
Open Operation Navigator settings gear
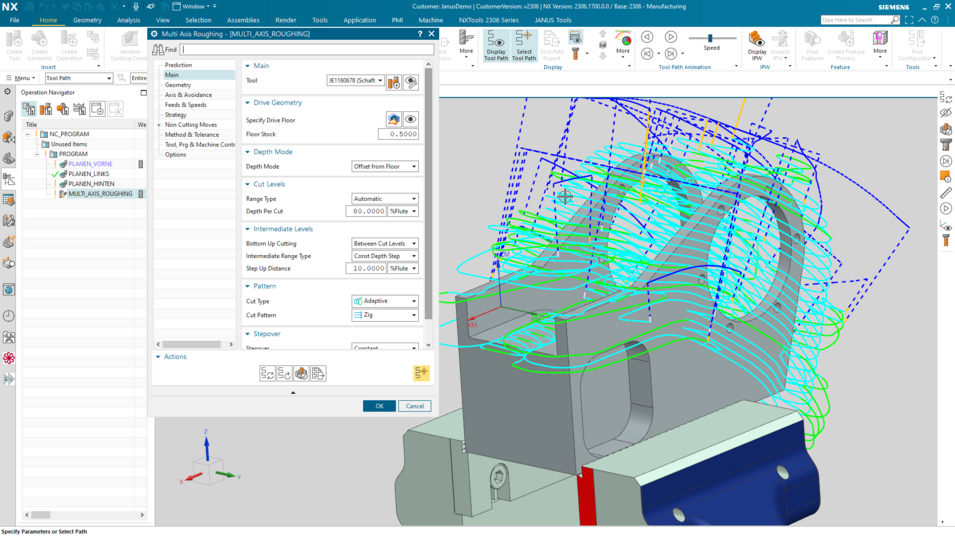[7, 92]
